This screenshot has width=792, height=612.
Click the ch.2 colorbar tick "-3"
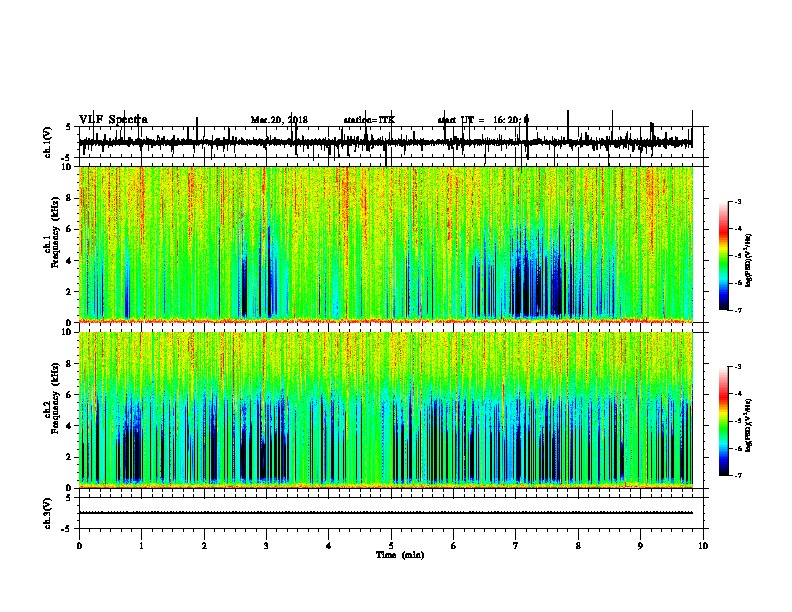tap(737, 367)
